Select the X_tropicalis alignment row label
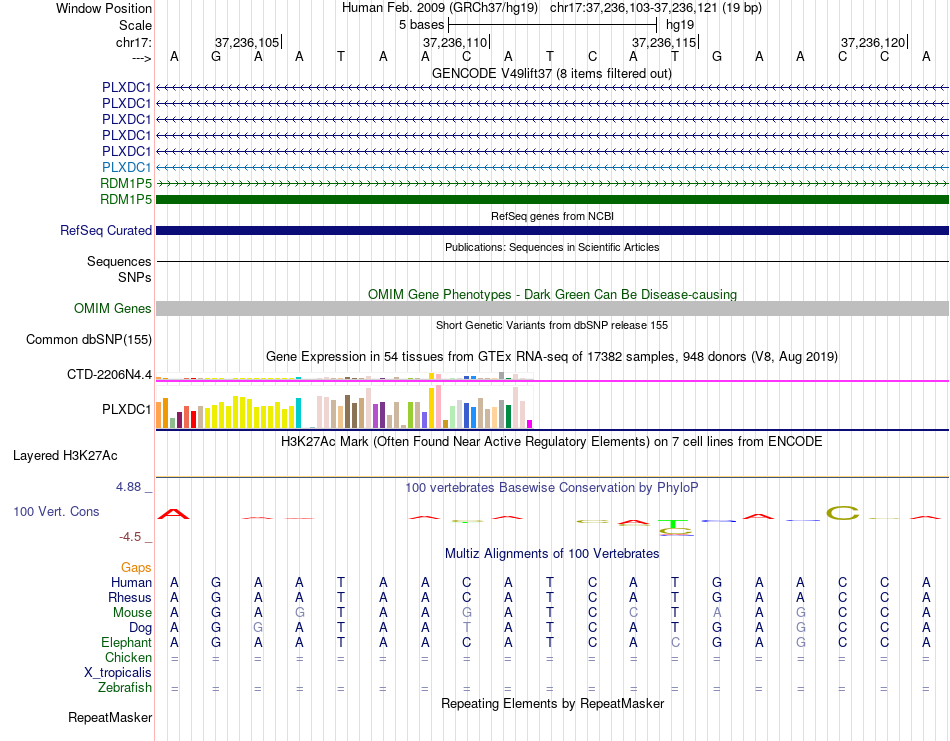Screen dimensions: 950x741 coord(118,673)
